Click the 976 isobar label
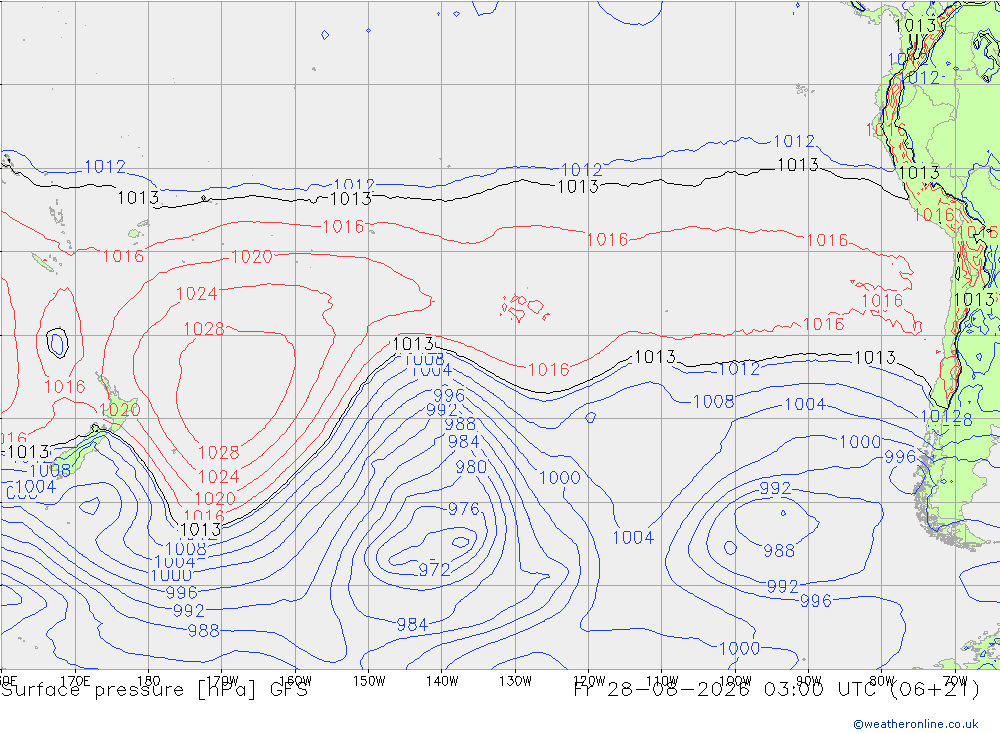1000x733 pixels. (x=464, y=509)
